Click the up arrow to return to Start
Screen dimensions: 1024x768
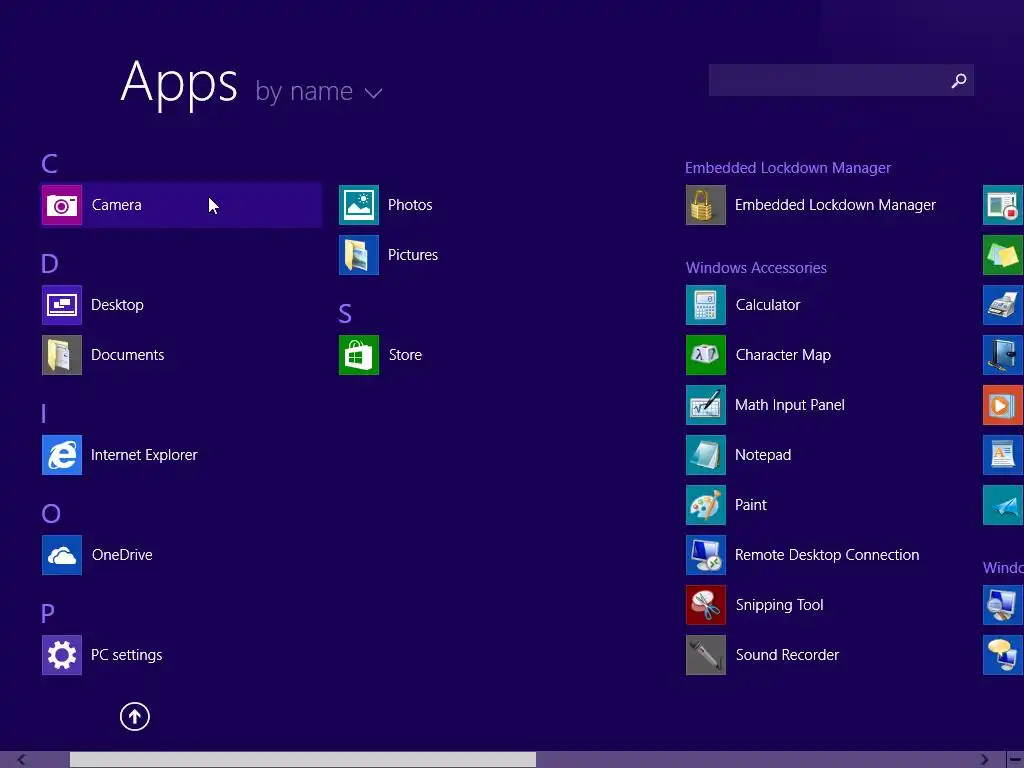pos(135,716)
